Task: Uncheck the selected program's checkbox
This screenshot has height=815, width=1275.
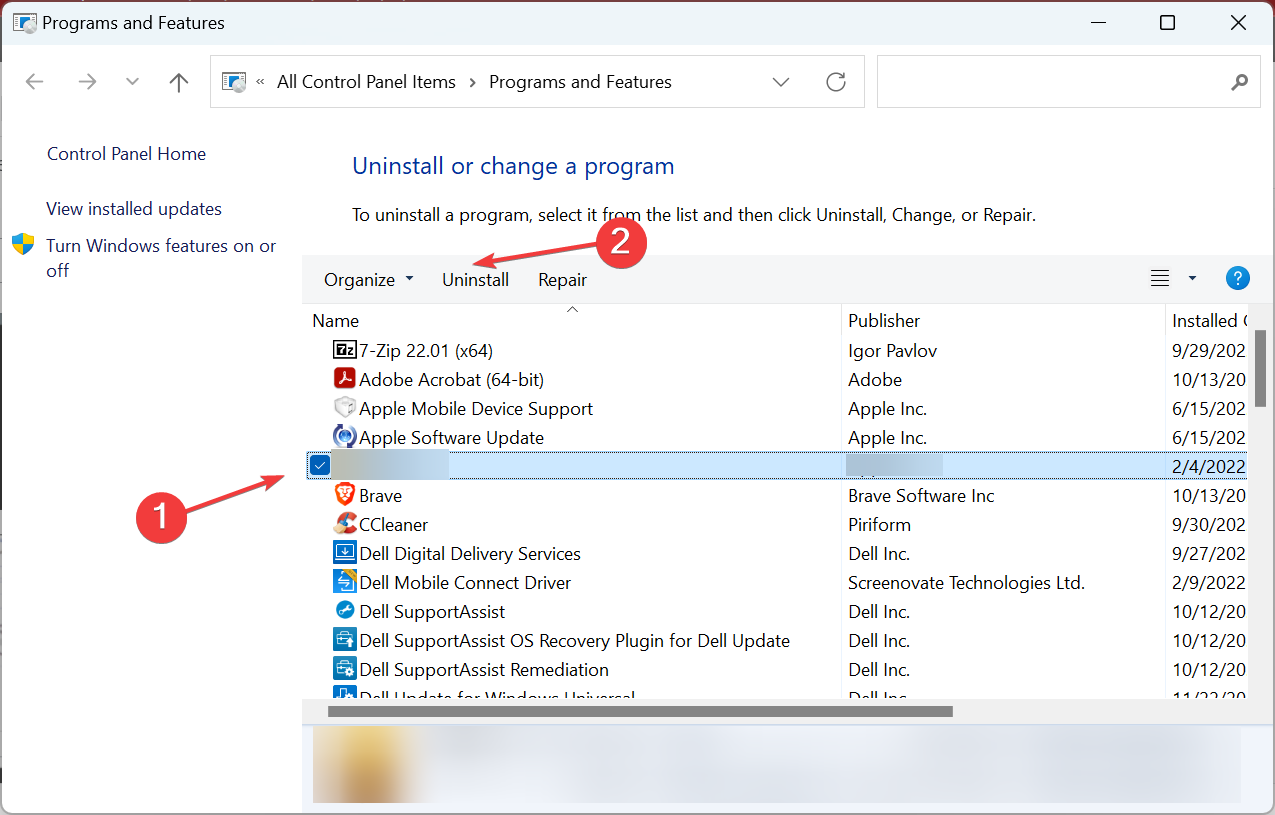Action: pyautogui.click(x=320, y=464)
